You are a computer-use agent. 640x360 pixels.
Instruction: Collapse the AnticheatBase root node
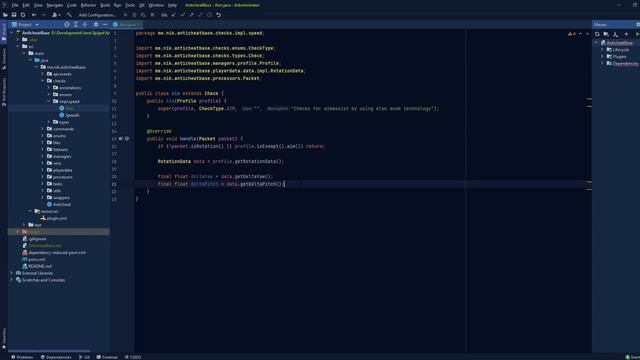(x=12, y=33)
